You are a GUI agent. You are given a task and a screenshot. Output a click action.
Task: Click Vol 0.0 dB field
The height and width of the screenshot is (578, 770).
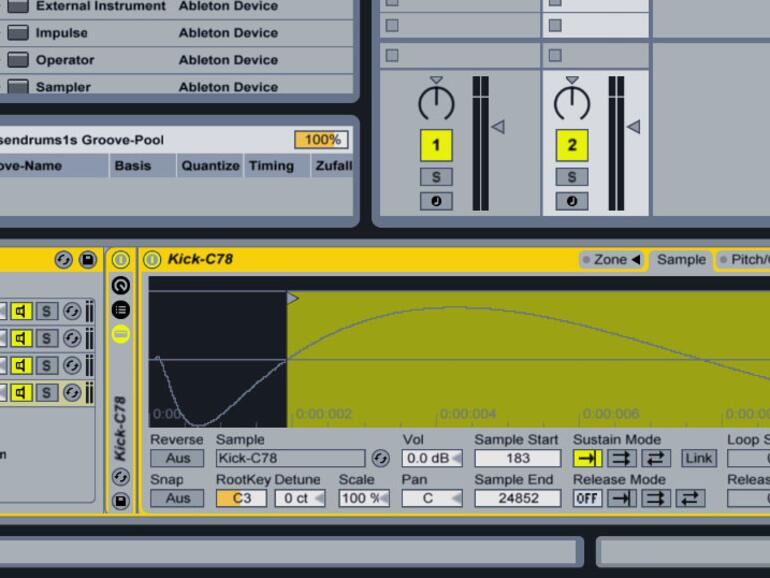432,458
